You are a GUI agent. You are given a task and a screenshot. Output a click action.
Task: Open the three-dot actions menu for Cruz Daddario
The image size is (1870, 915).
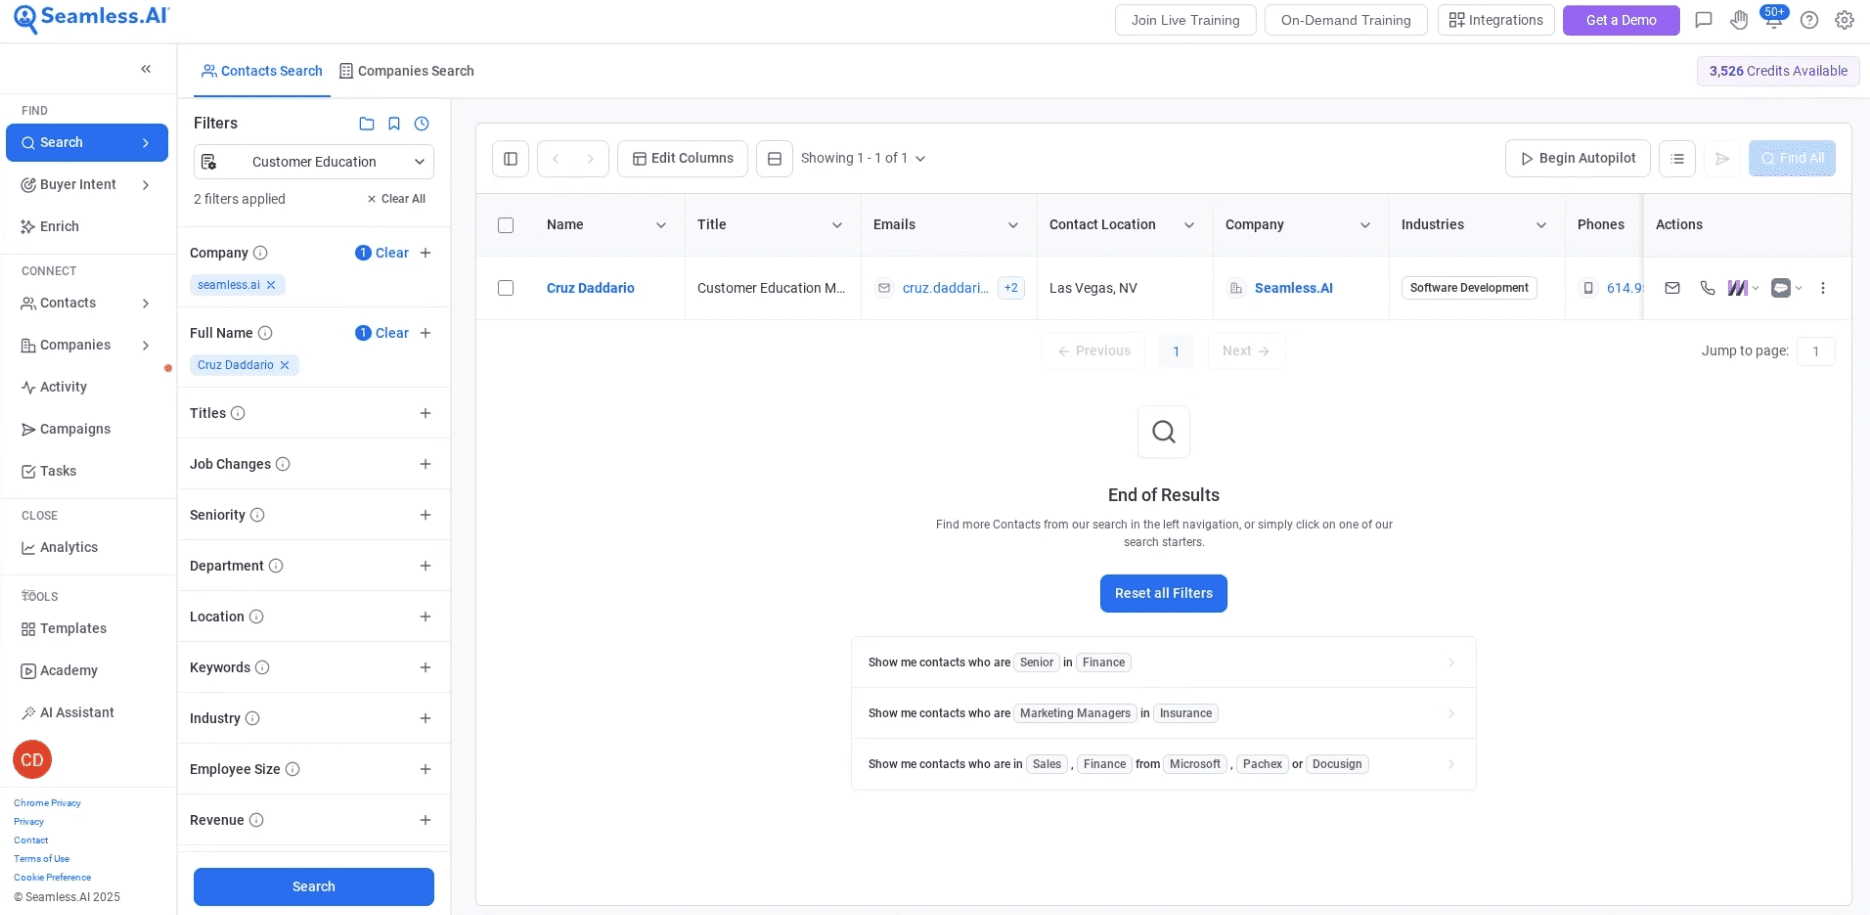pyautogui.click(x=1823, y=288)
